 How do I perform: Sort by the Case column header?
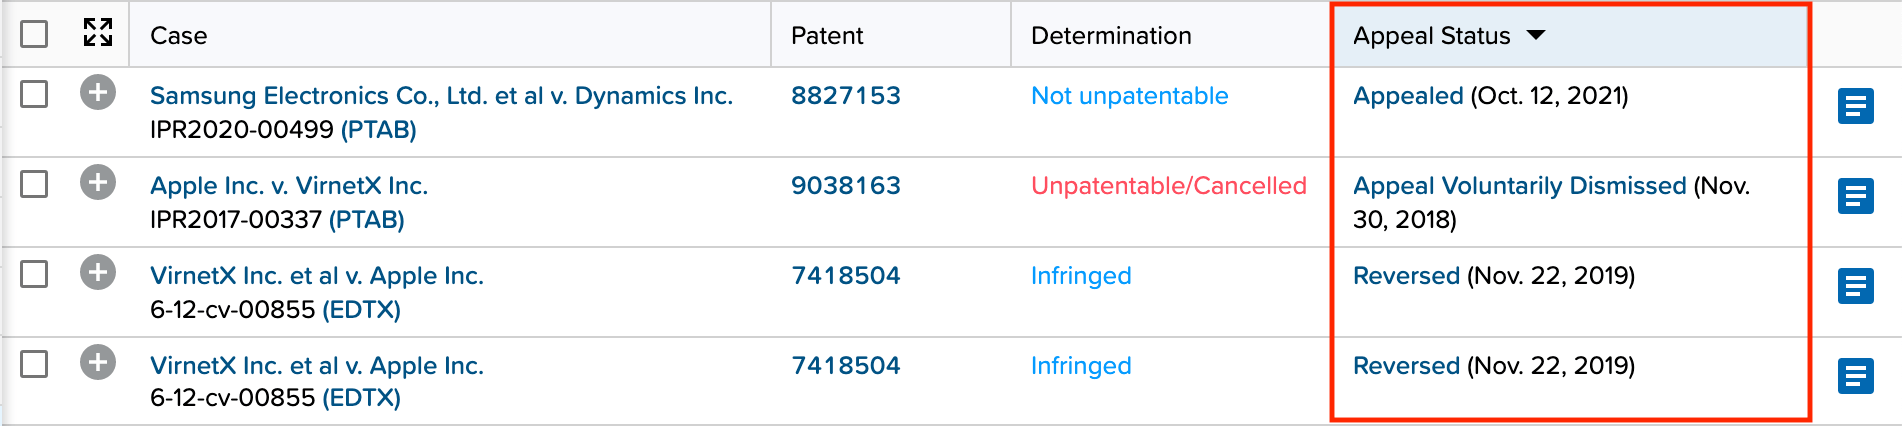[179, 36]
